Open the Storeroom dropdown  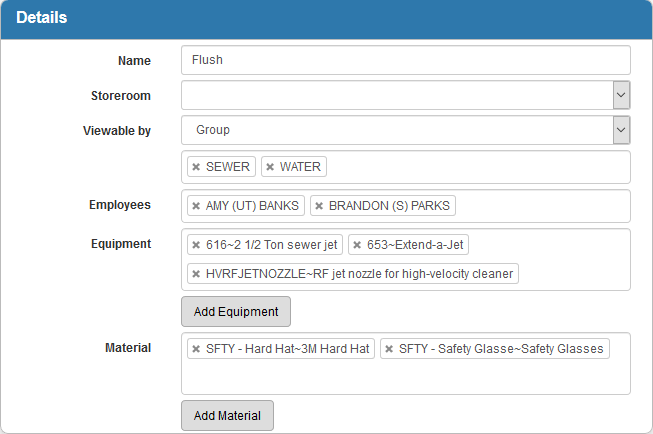pyautogui.click(x=621, y=95)
